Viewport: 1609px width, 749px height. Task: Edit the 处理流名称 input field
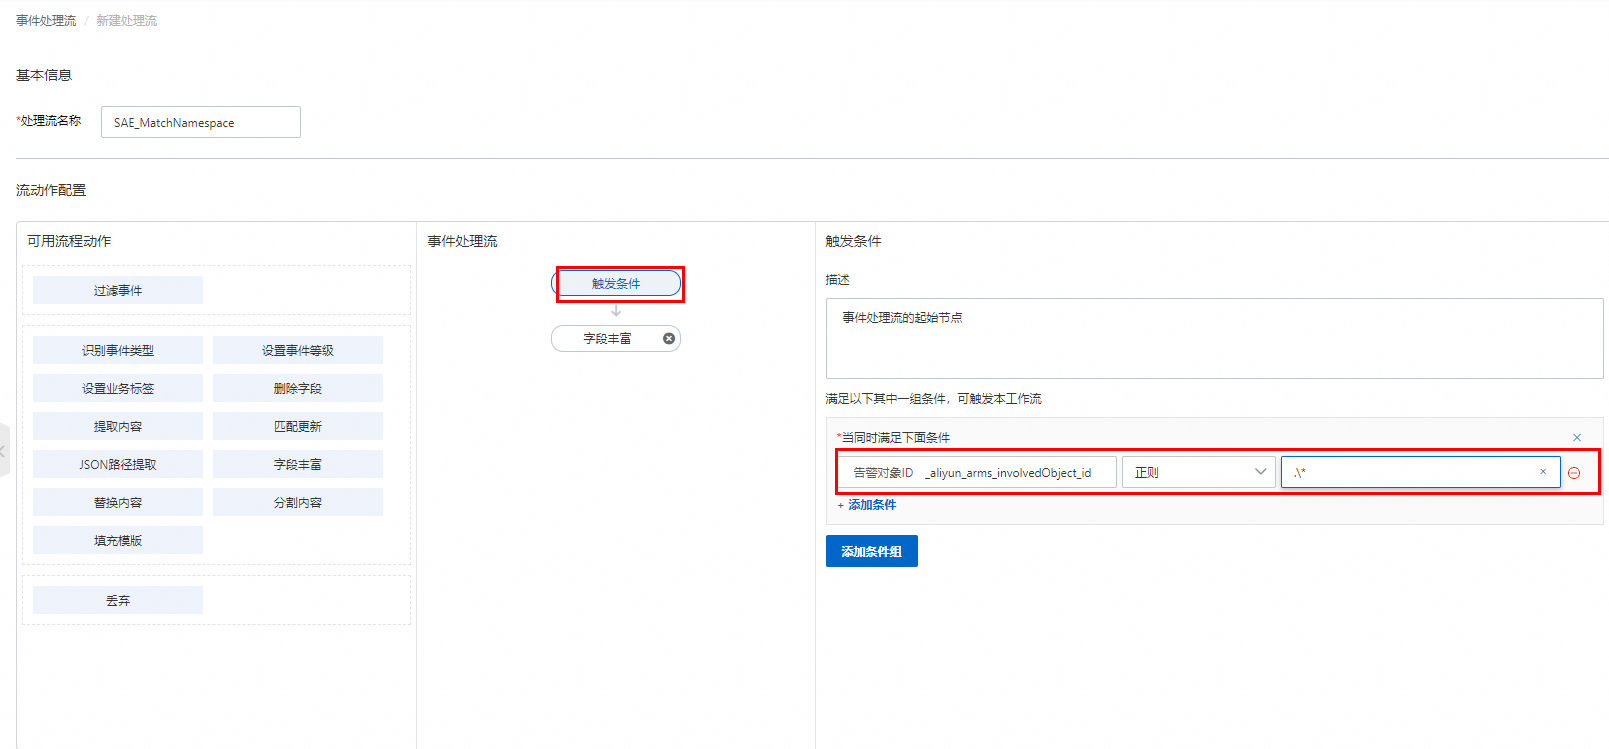tap(201, 122)
